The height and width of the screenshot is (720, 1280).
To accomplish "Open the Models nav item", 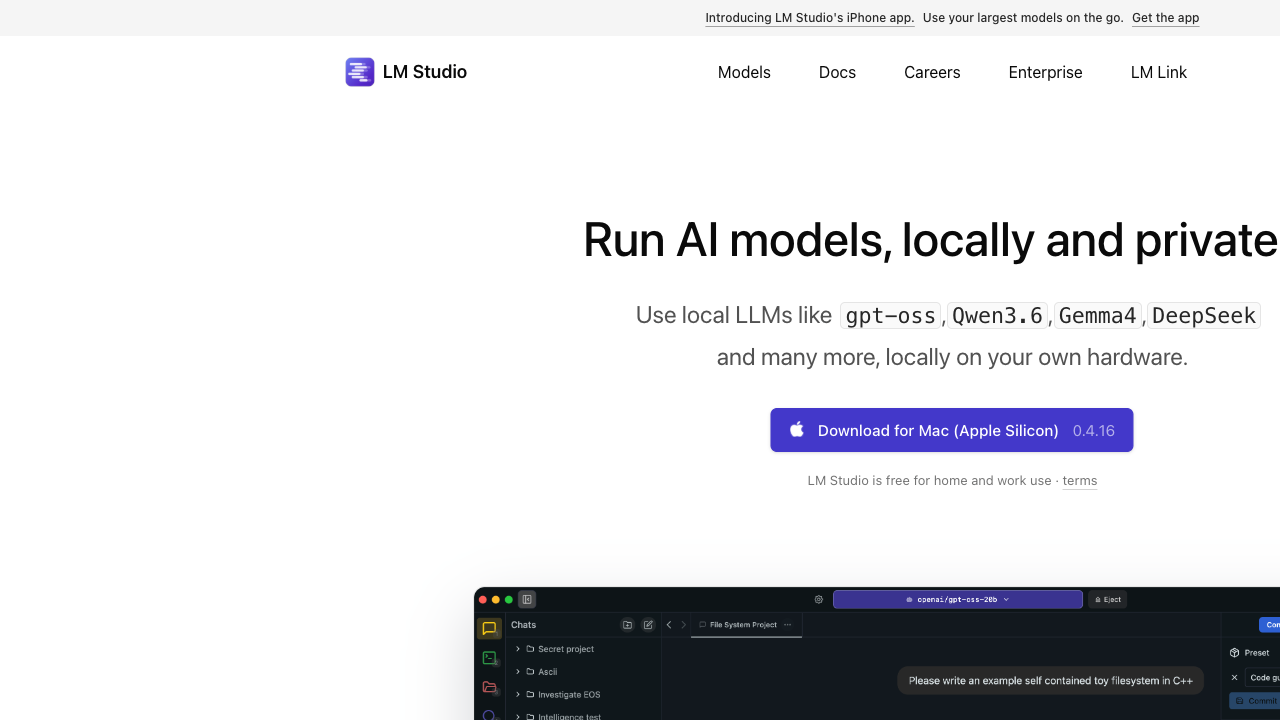I will click(x=744, y=72).
